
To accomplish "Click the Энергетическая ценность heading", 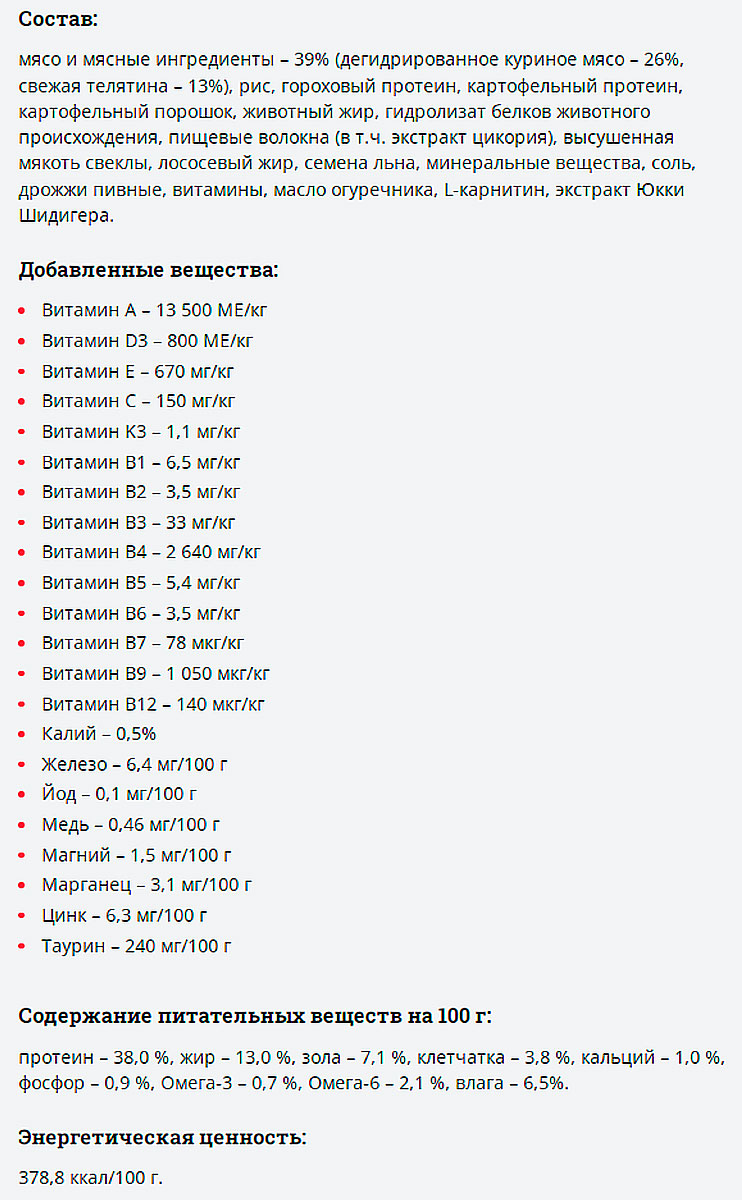I will (x=163, y=1138).
